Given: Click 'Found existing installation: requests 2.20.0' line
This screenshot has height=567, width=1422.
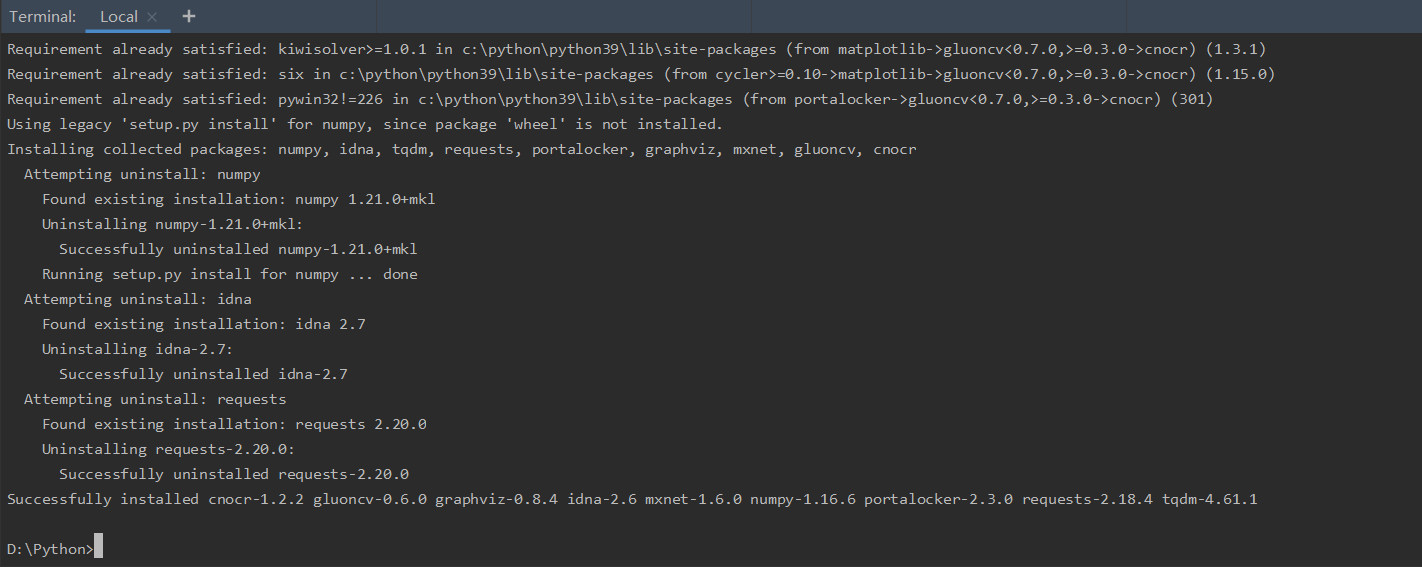Looking at the screenshot, I should 234,424.
